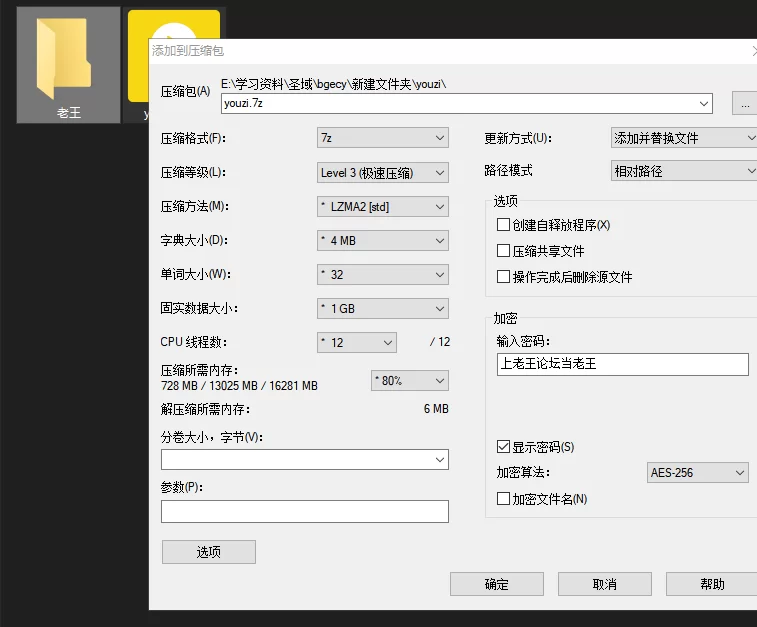This screenshot has height=627, width=757.
Task: Open the browse button with three dots
Action: coord(745,103)
